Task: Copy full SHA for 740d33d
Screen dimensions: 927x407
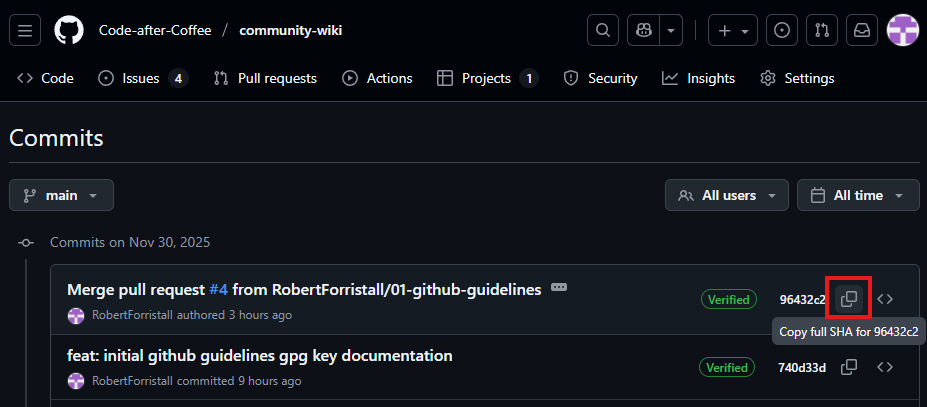Action: click(x=849, y=367)
